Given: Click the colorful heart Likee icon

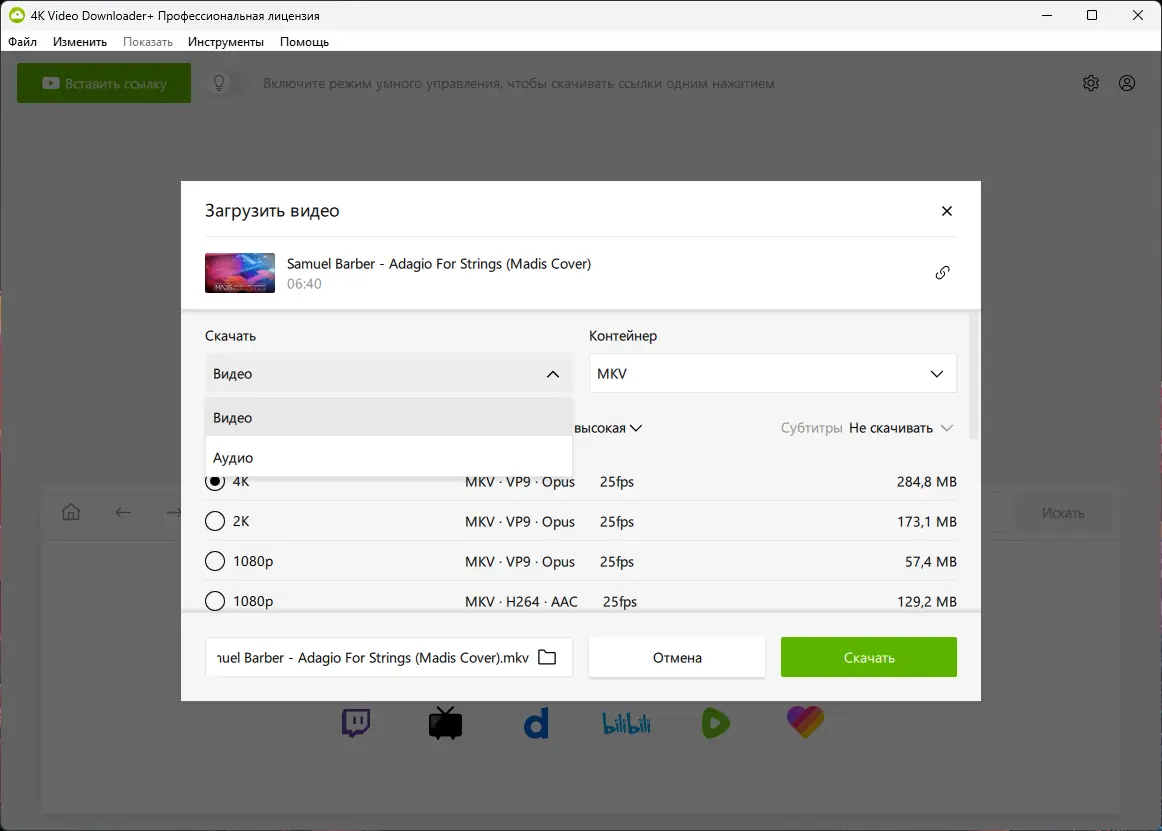Looking at the screenshot, I should point(806,723).
